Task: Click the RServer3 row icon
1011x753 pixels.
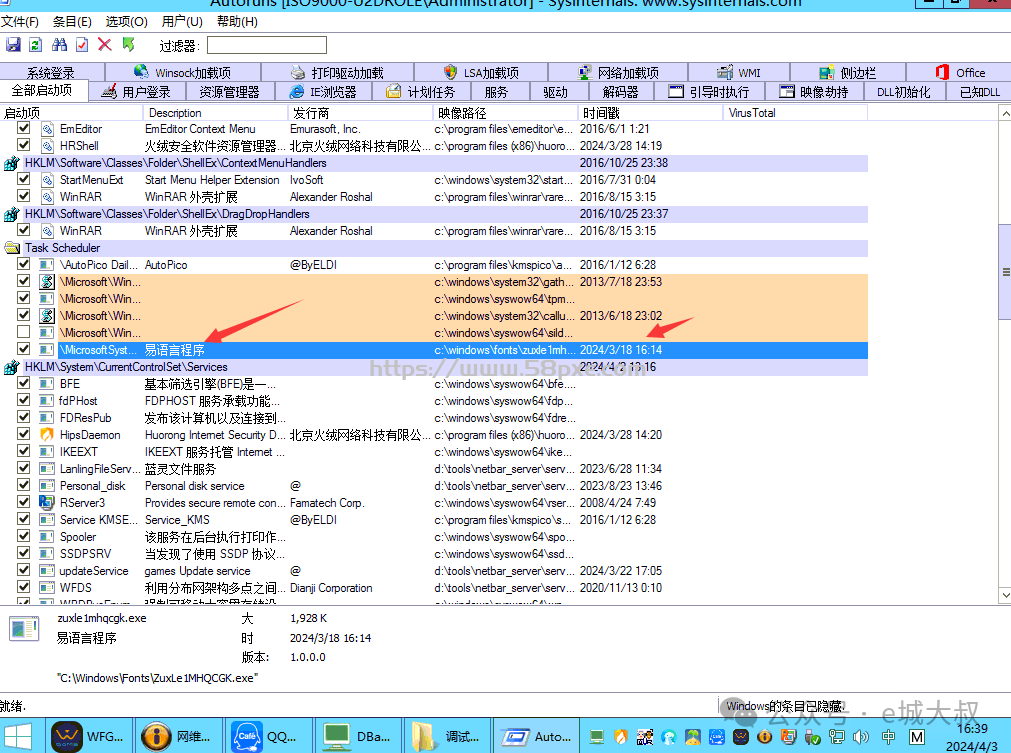Action: click(x=46, y=502)
